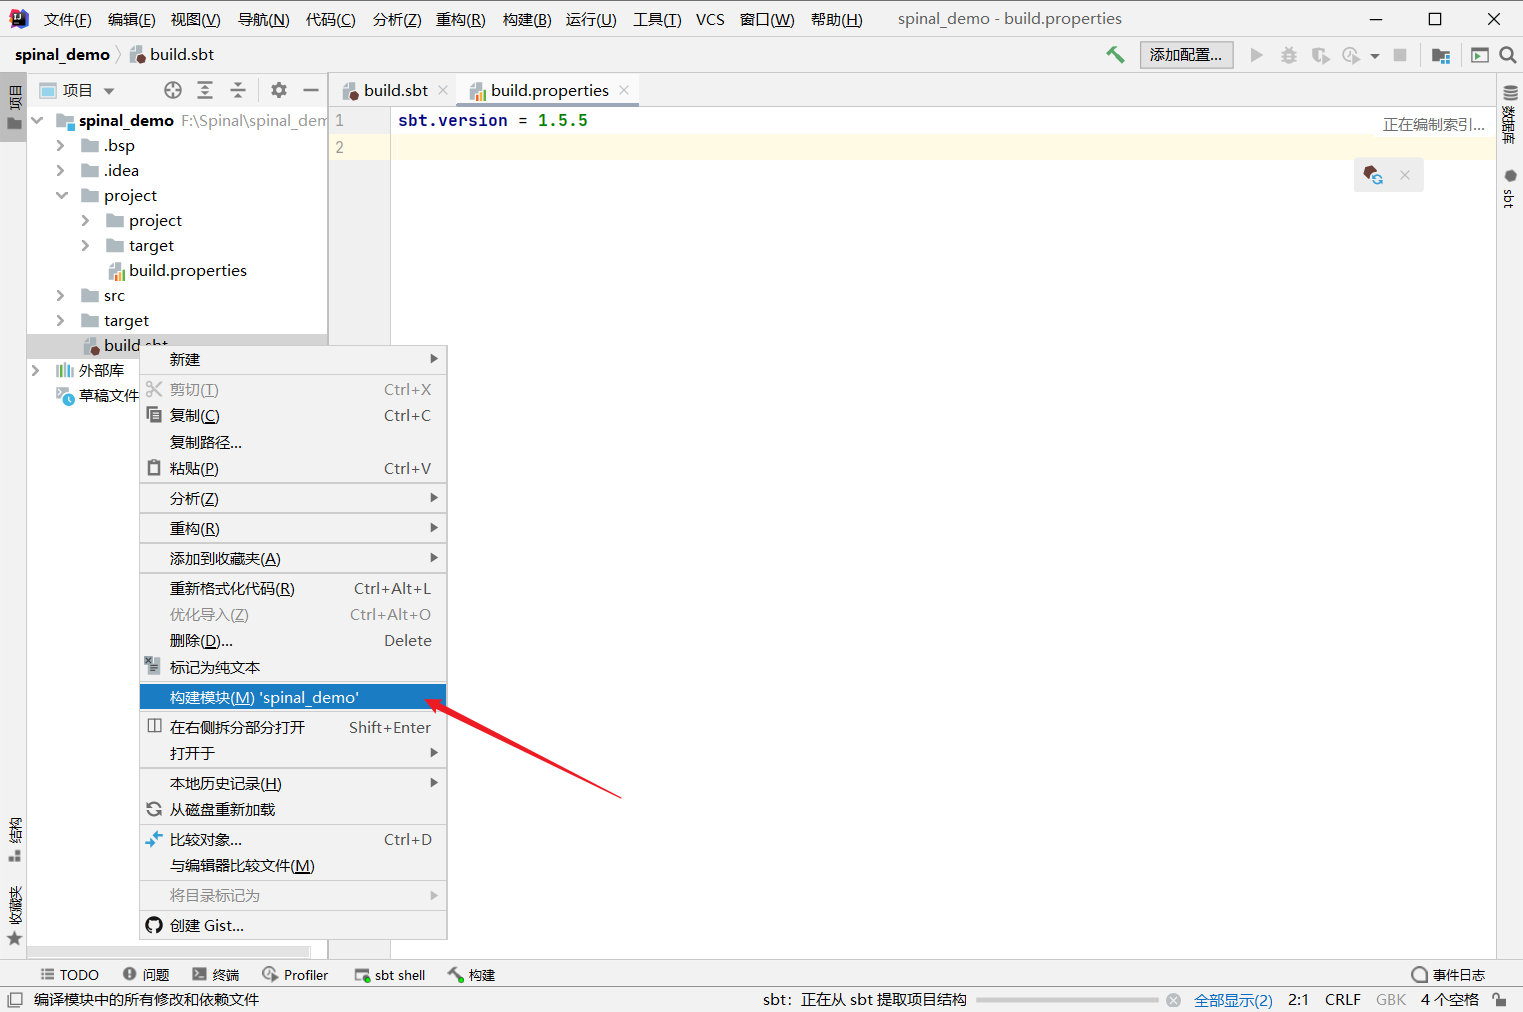1523x1012 pixels.
Task: Collapse all nodes in project tree
Action: click(237, 90)
